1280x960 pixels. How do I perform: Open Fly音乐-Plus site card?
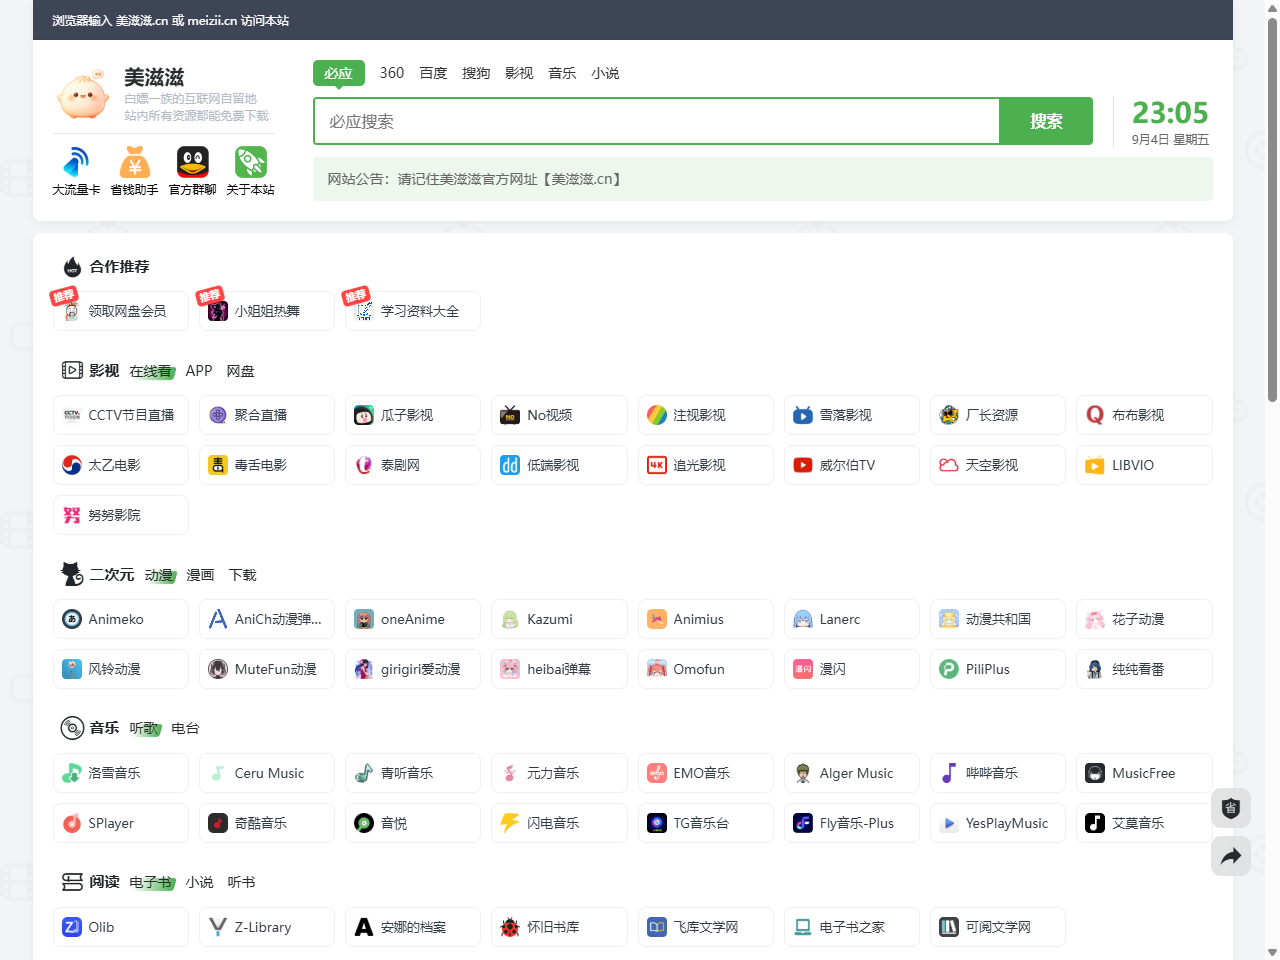click(852, 823)
